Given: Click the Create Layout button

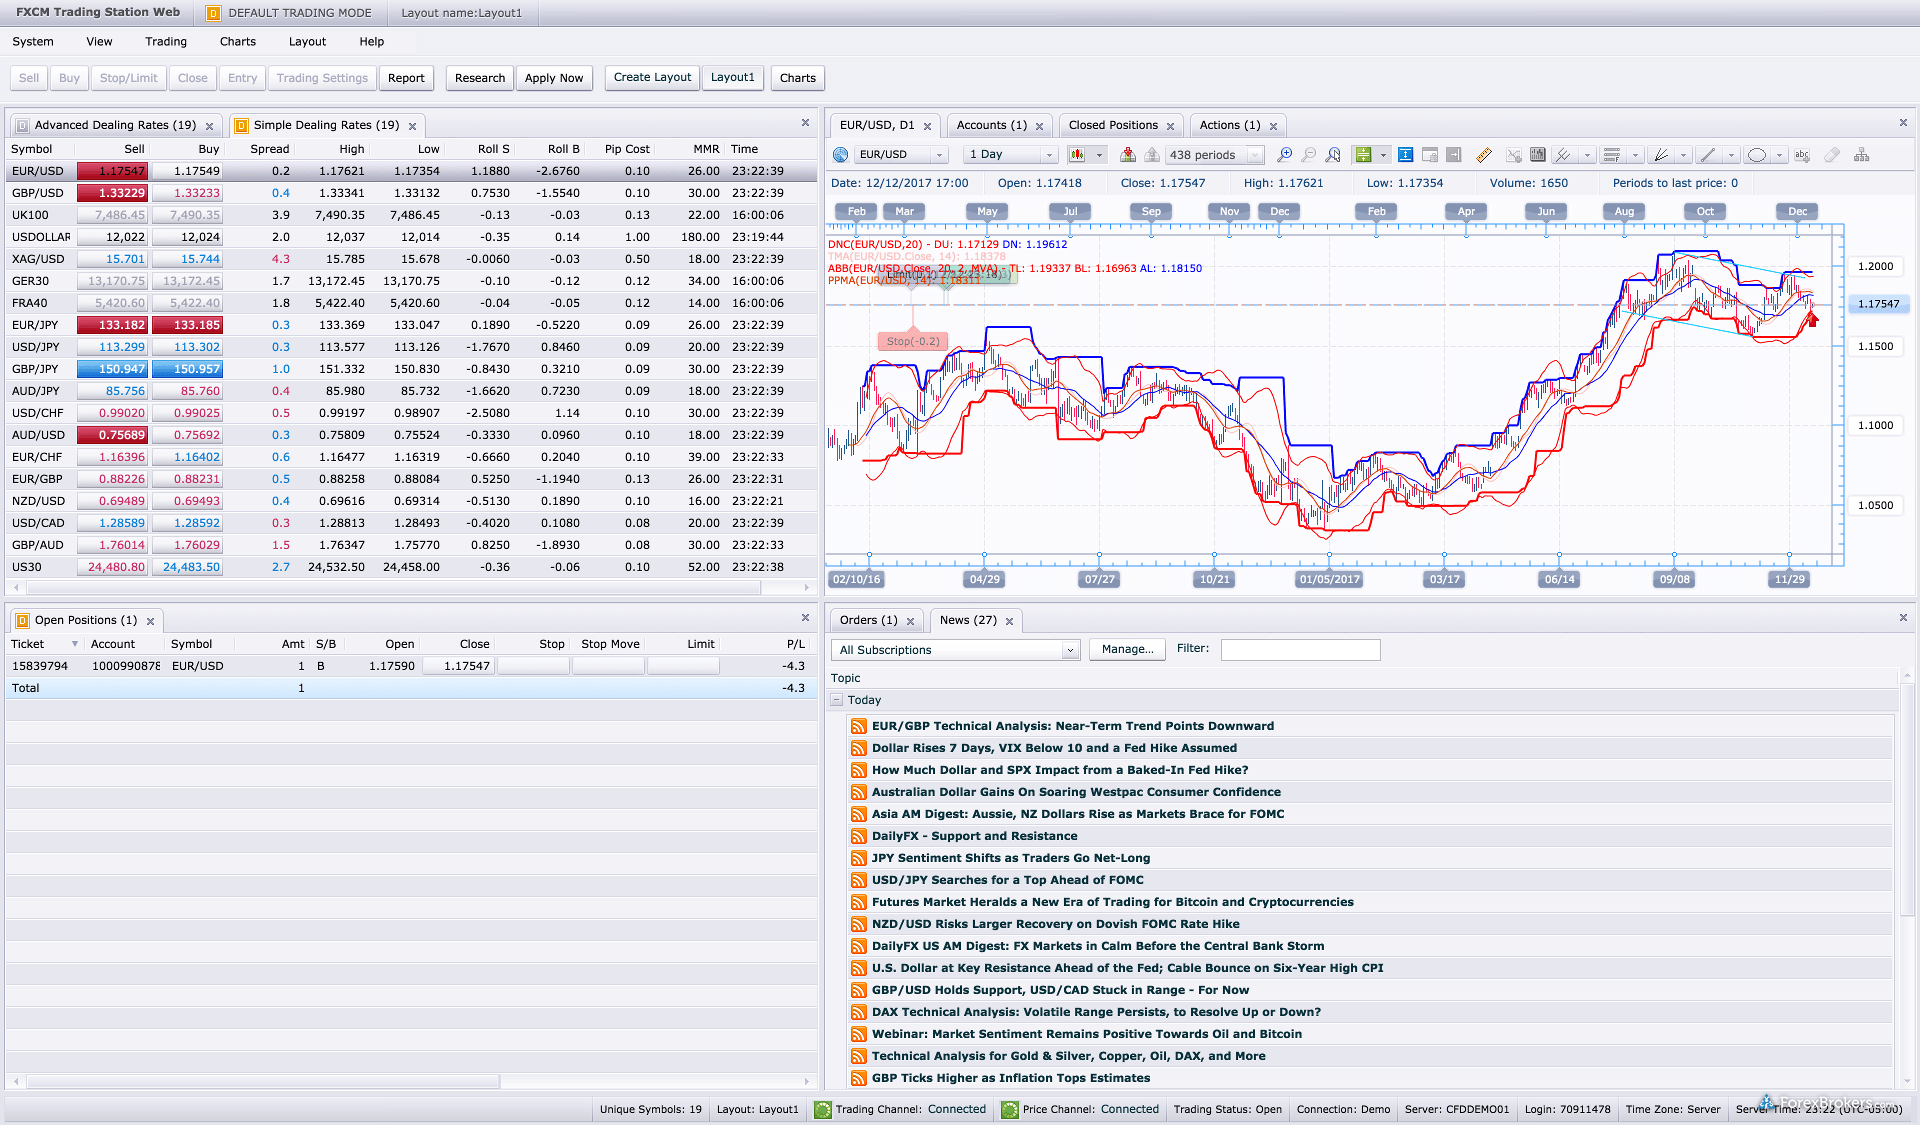Looking at the screenshot, I should click(x=652, y=78).
